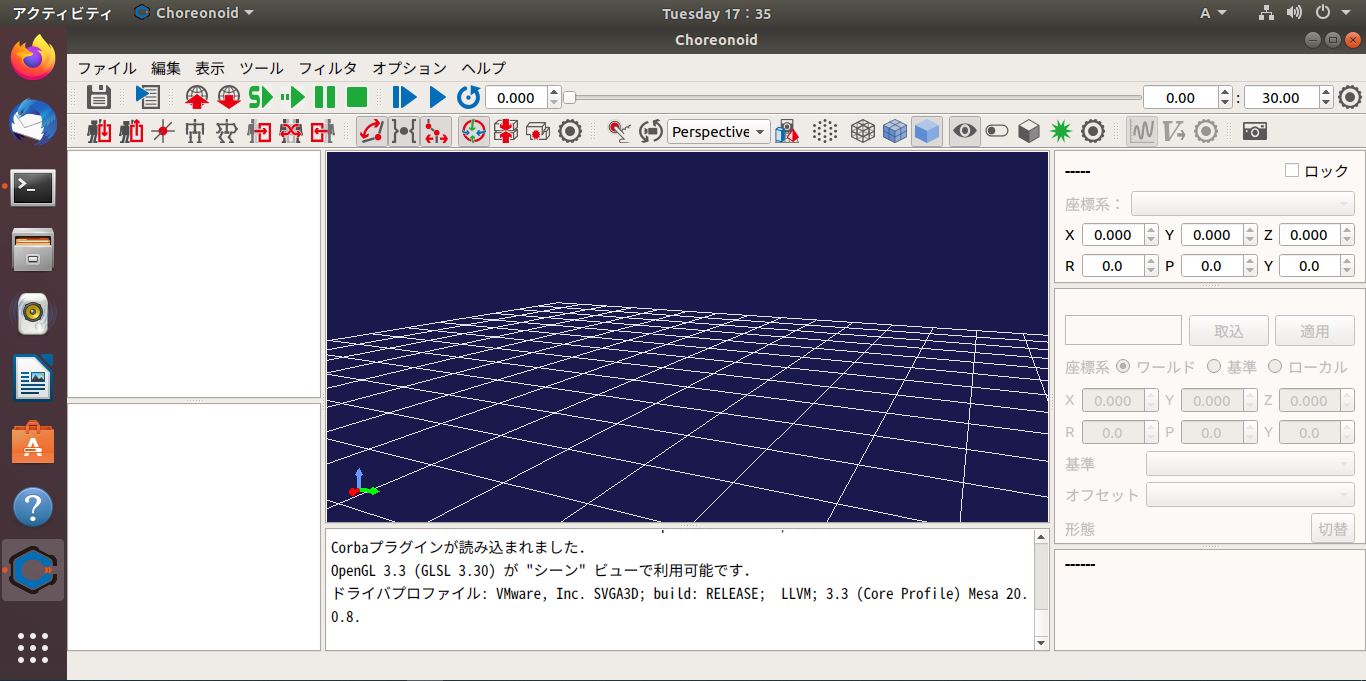Toggle inverse kinematics red-dots mode
Screen dimensions: 1366x681
[x=436, y=131]
